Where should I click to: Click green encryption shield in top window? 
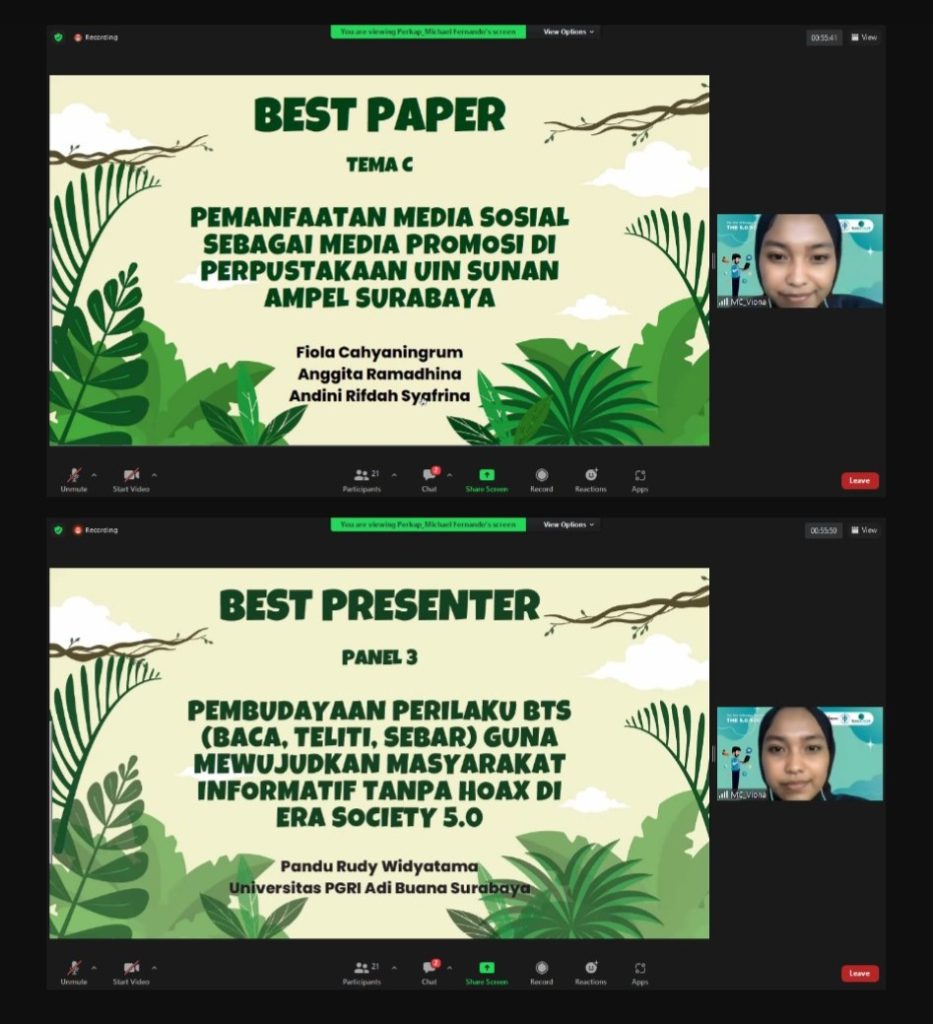point(58,37)
